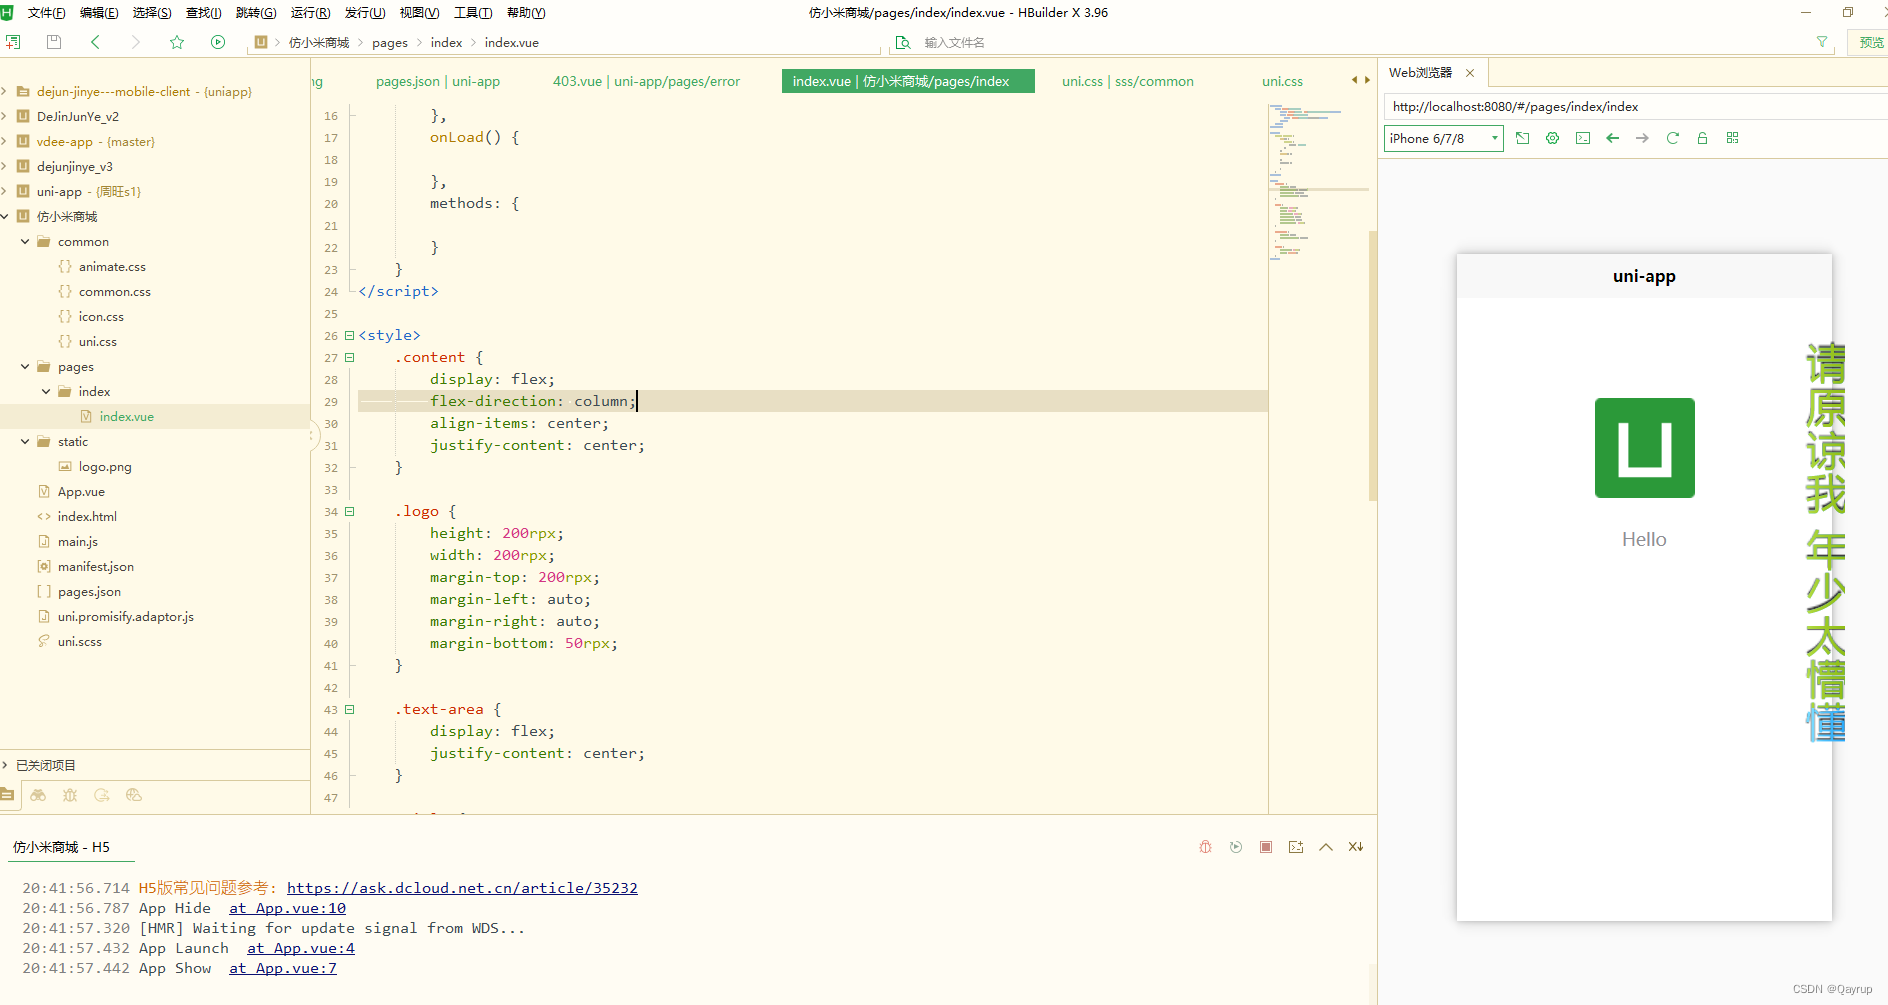Refresh the Web browser page

(x=1672, y=138)
